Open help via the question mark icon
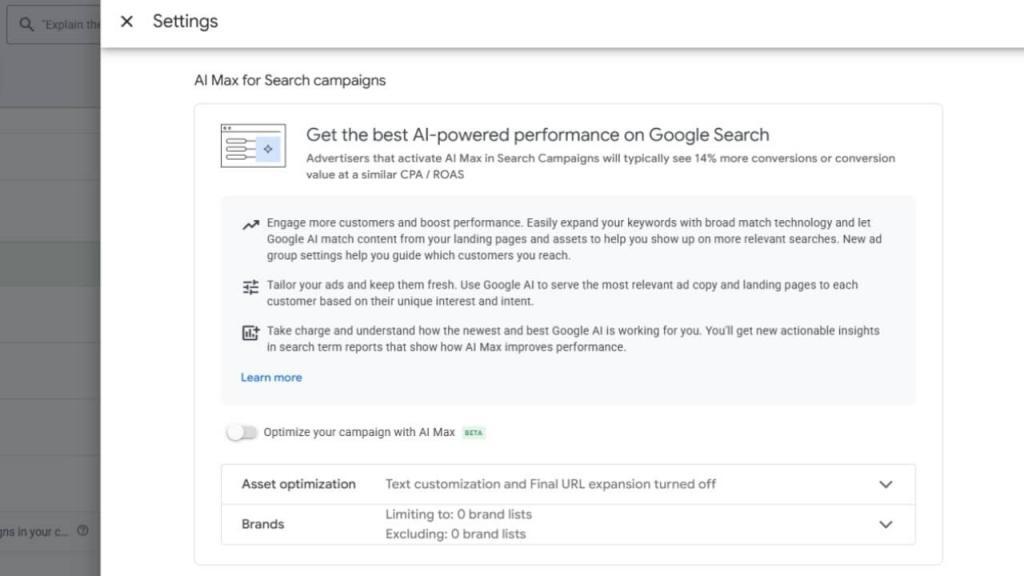The width and height of the screenshot is (1024, 576). (x=84, y=532)
